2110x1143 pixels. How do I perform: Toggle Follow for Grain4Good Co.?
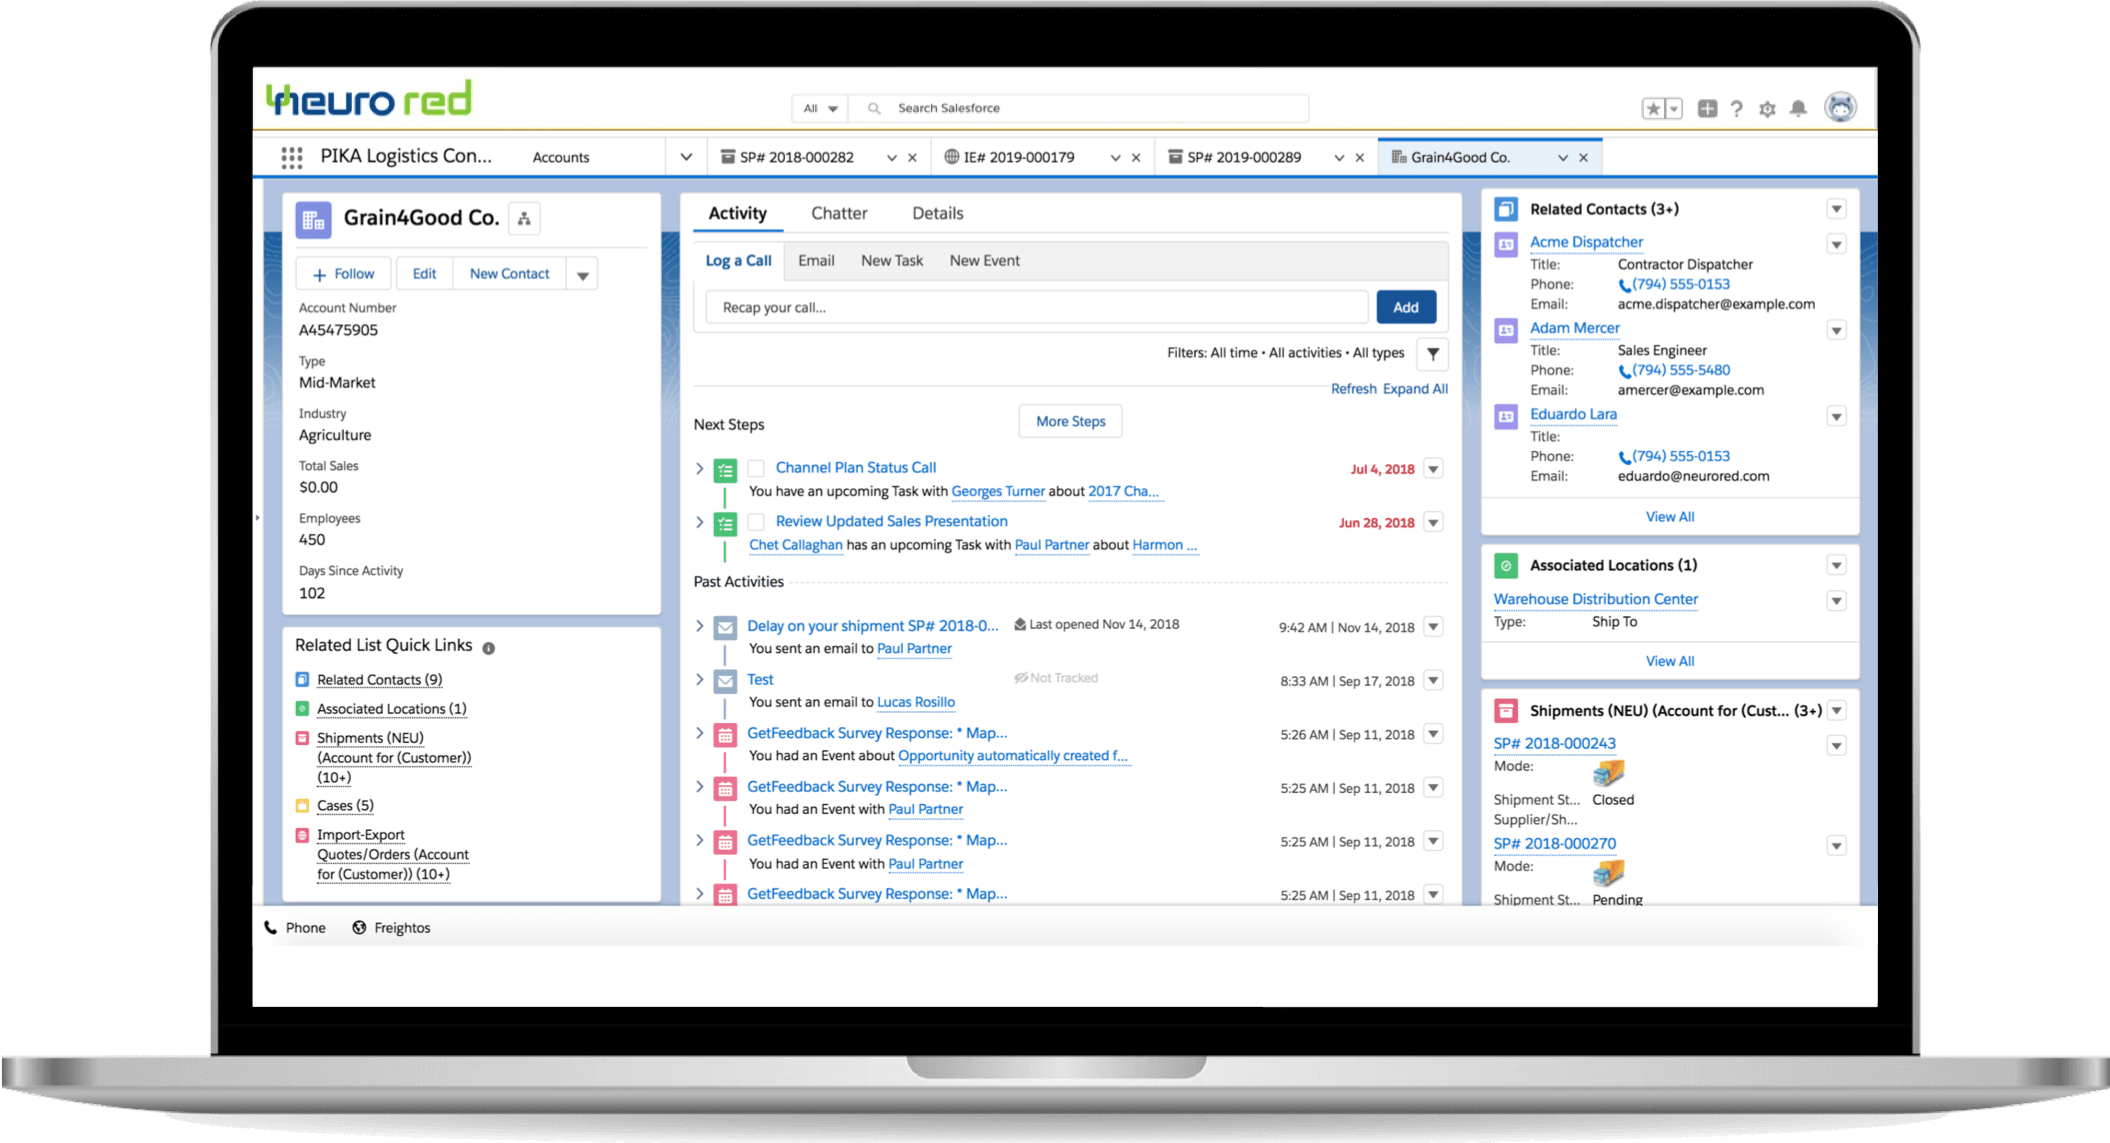click(343, 273)
